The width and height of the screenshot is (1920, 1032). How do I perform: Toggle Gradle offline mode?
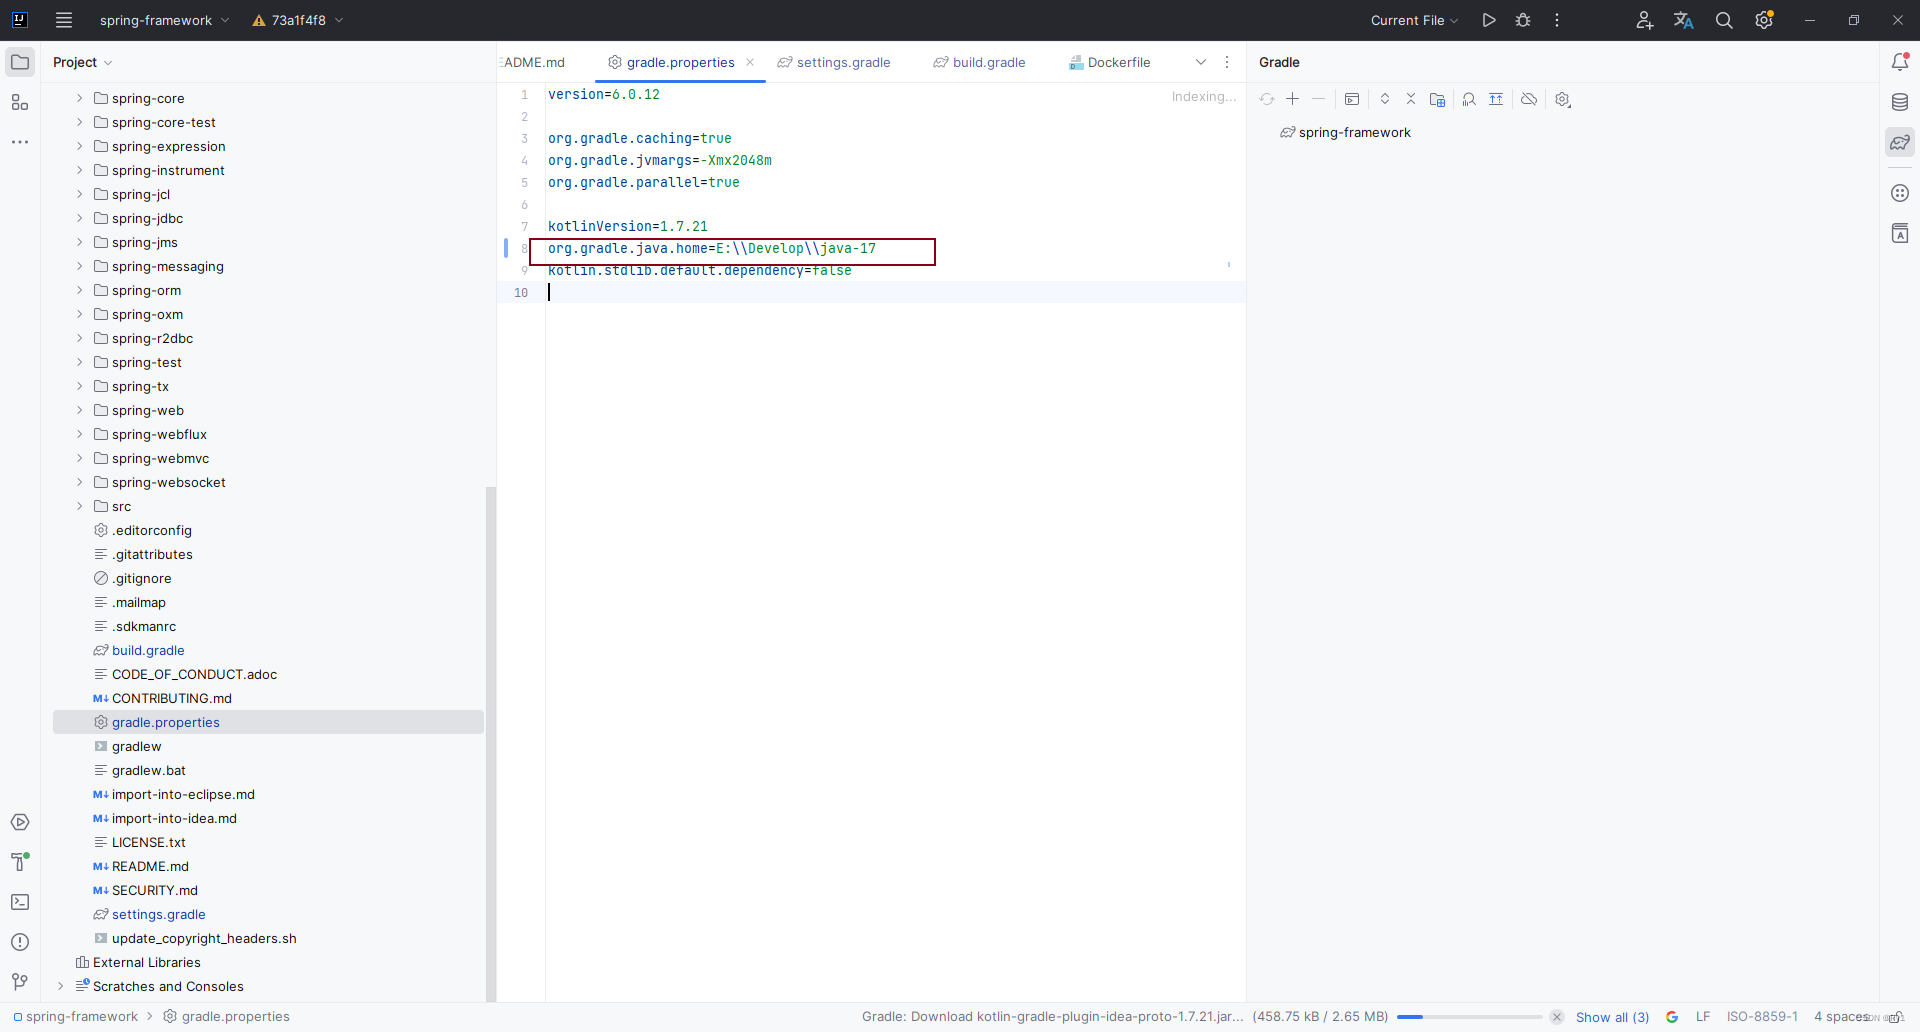tap(1529, 99)
